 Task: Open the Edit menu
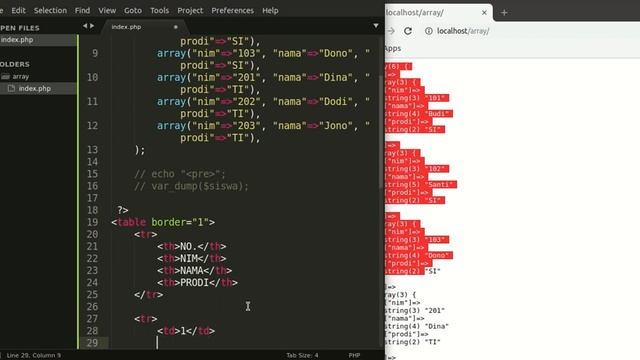[18, 11]
